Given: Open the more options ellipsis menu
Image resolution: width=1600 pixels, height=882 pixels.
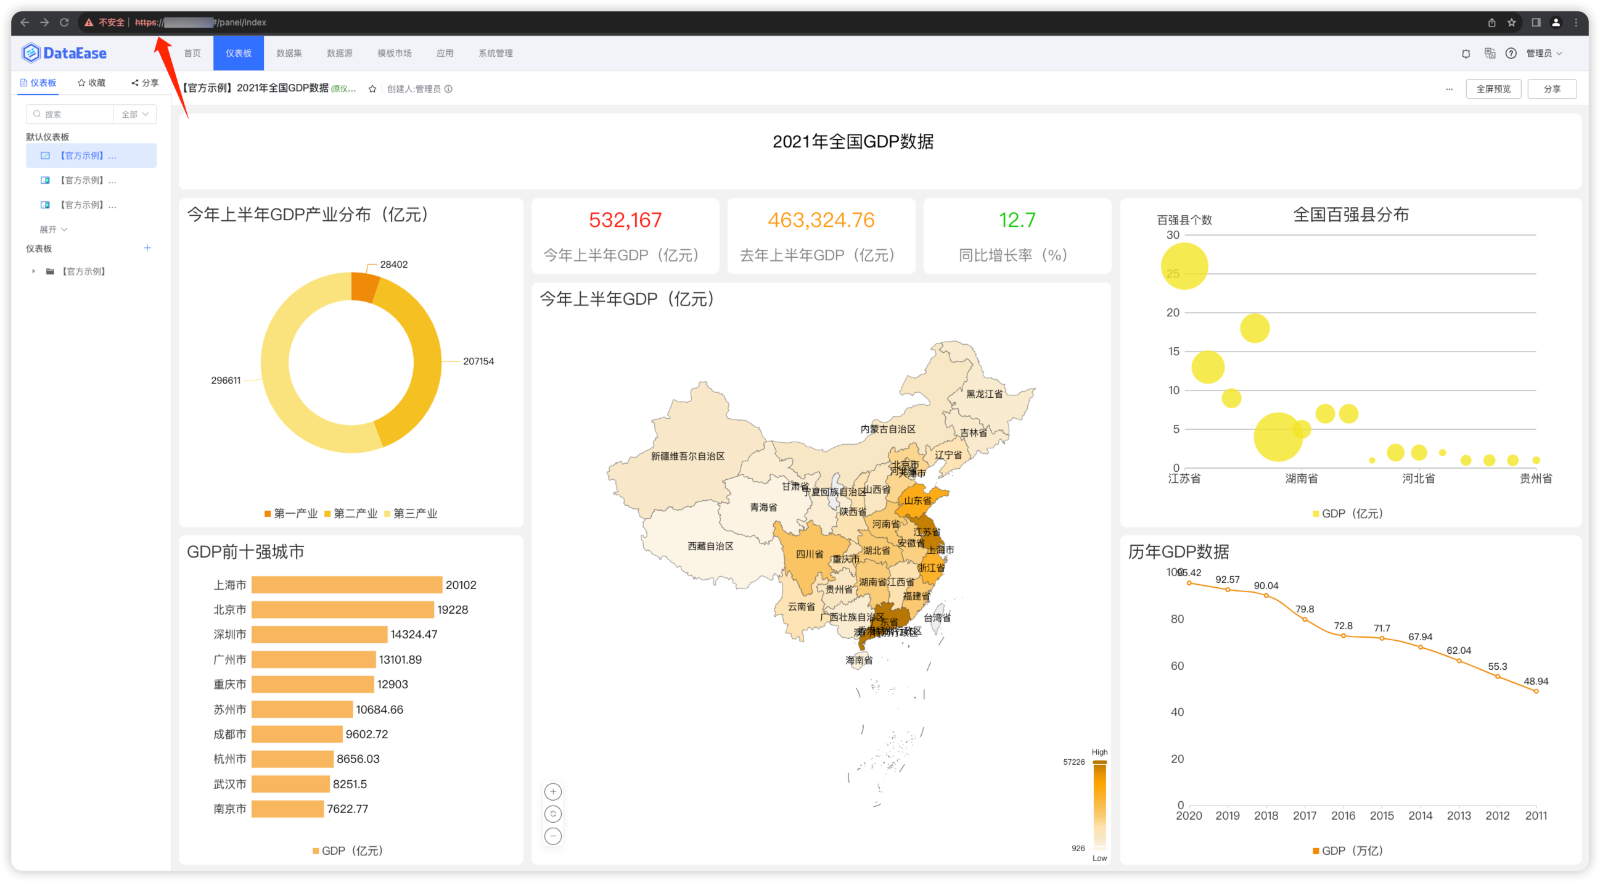Looking at the screenshot, I should (1449, 89).
